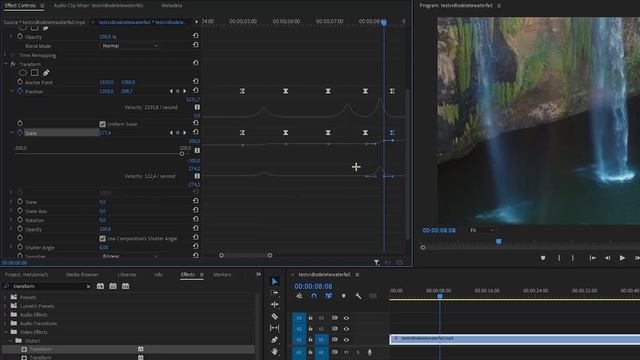640x360 pixels.
Task: Toggle insert sequences as nests icon
Action: pos(299,296)
